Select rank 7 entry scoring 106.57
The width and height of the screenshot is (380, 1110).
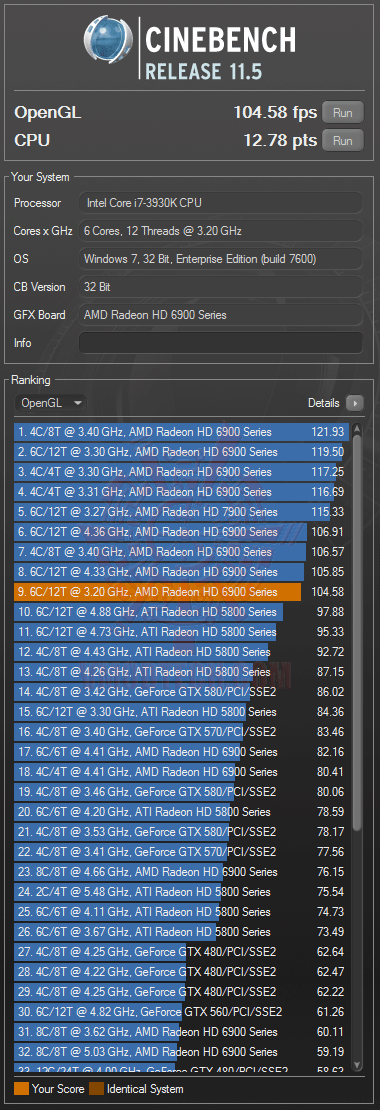[182, 551]
